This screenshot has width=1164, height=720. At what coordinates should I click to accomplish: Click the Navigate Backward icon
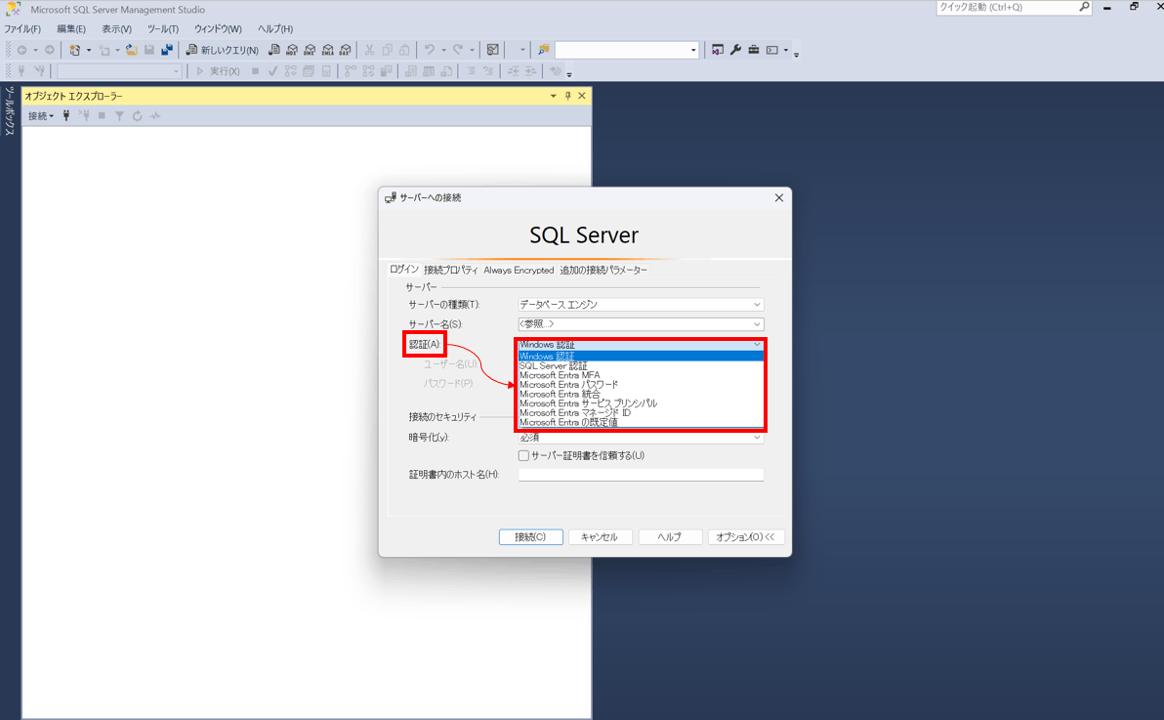coord(22,50)
